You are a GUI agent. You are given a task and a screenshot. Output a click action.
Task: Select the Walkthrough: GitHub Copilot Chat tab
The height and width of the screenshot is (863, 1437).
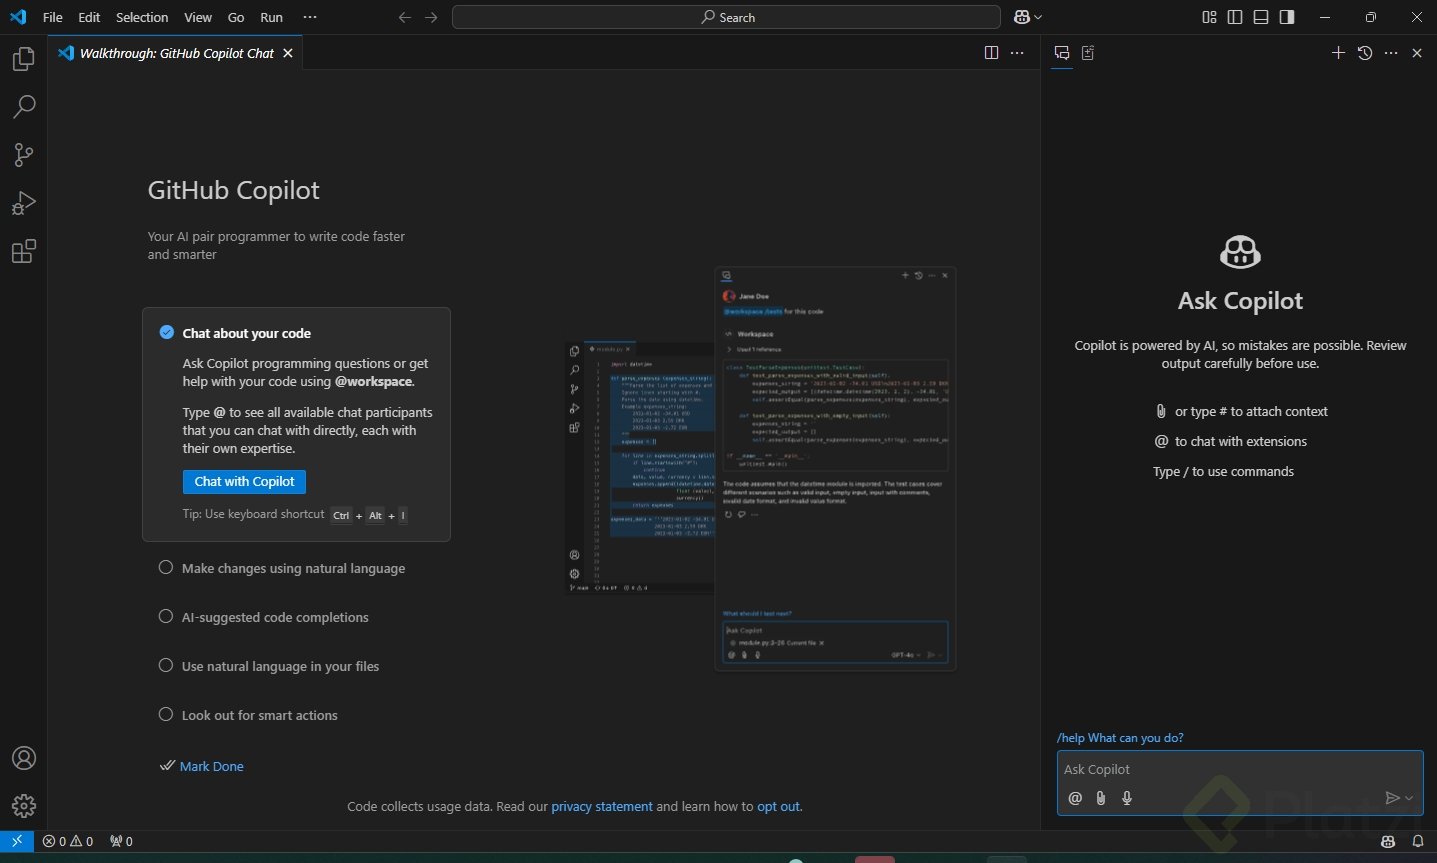coord(176,53)
